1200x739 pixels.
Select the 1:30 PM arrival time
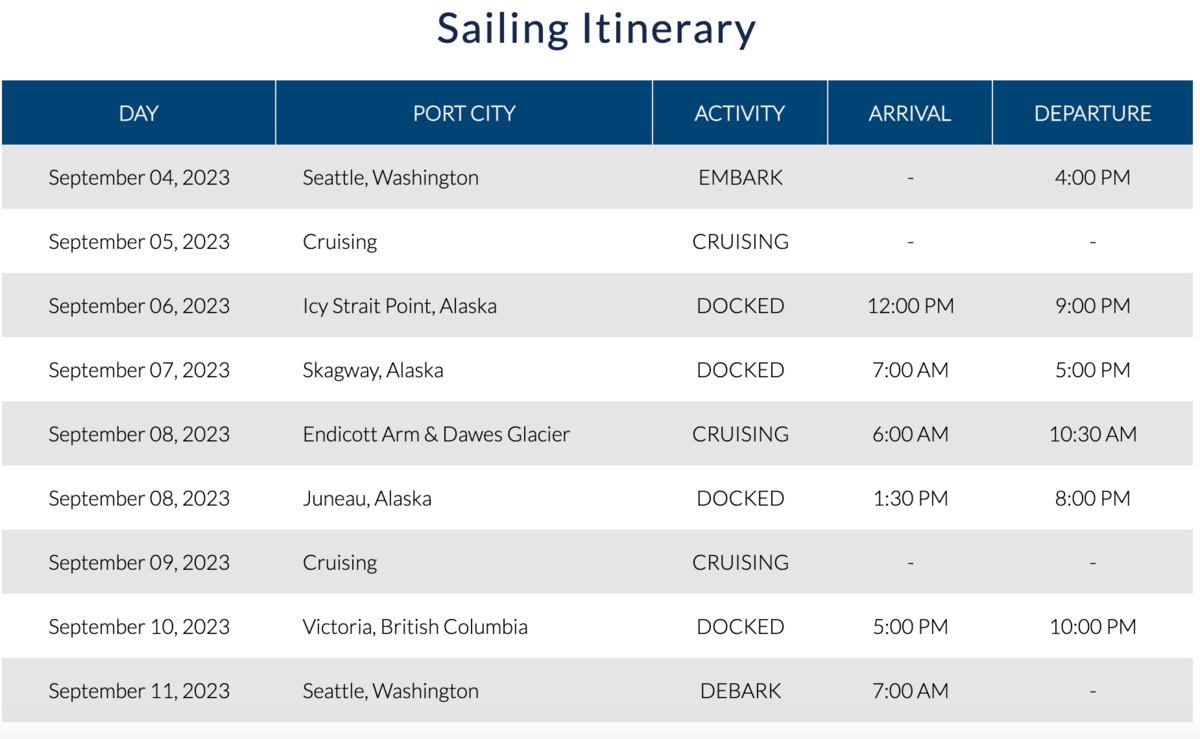tap(910, 498)
